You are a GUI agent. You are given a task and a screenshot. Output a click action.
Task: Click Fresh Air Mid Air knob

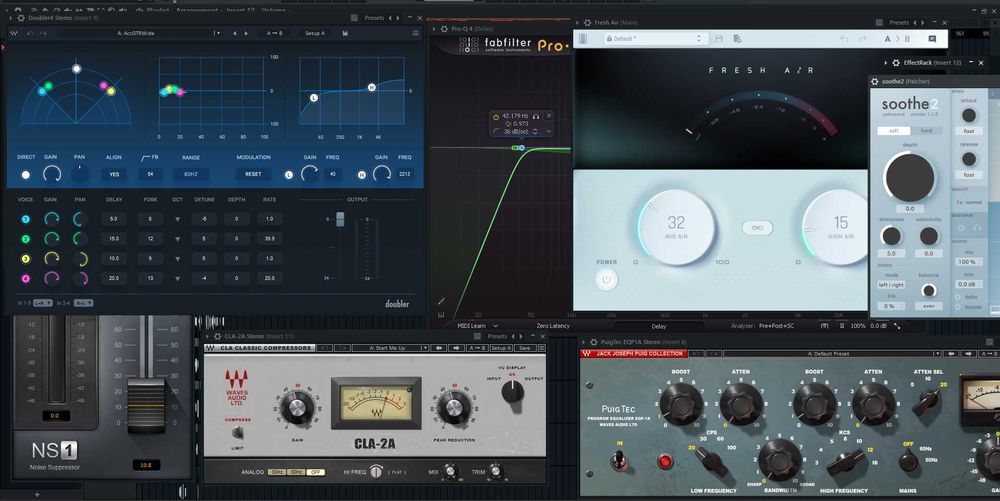[x=677, y=226]
